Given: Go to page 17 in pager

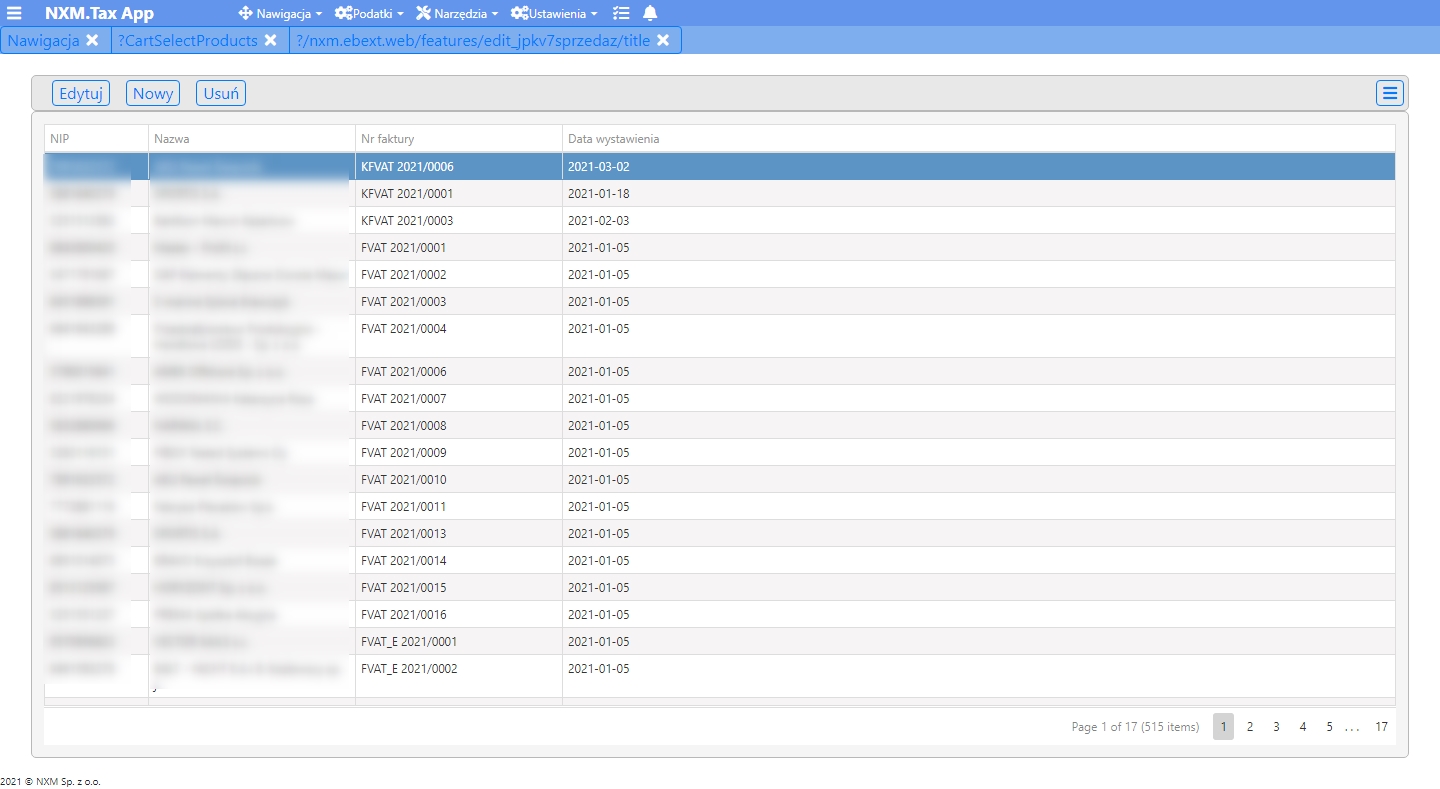Looking at the screenshot, I should pos(1381,727).
